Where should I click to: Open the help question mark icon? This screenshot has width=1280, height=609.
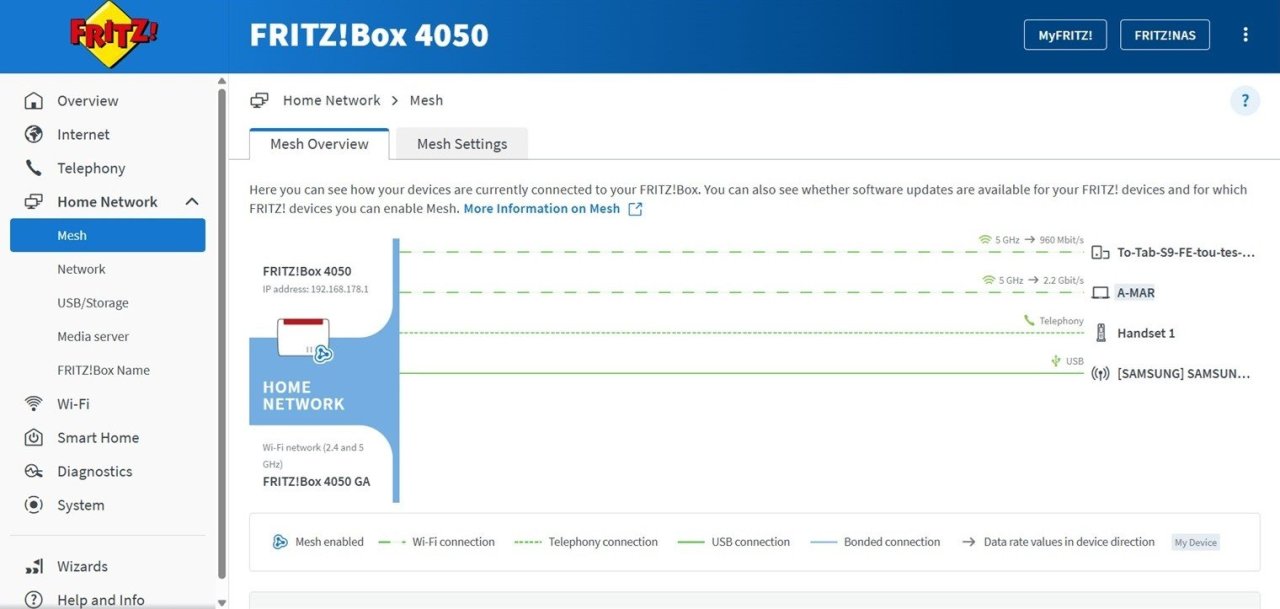[1245, 100]
